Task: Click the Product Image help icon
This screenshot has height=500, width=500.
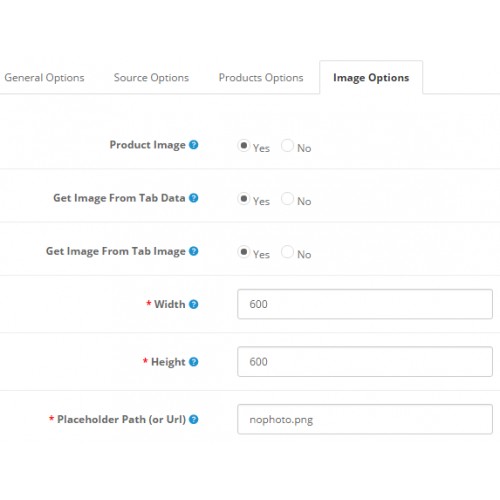Action: (x=193, y=145)
